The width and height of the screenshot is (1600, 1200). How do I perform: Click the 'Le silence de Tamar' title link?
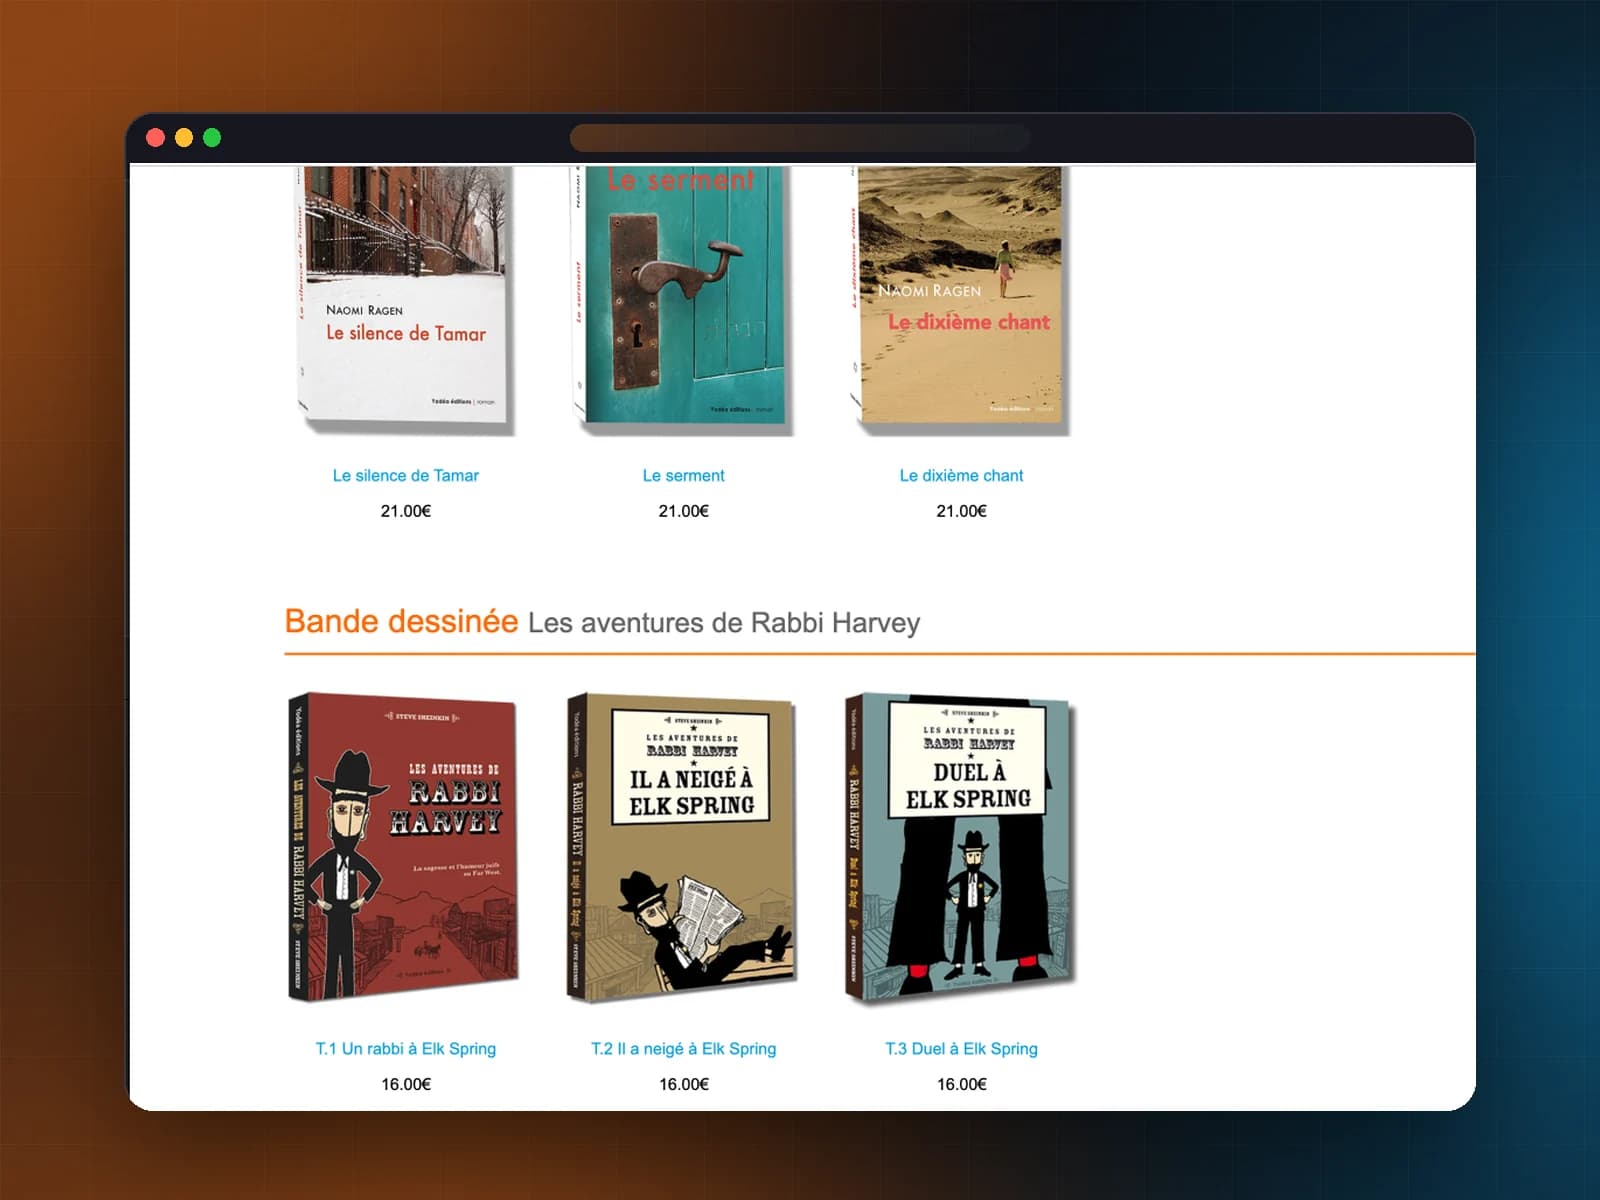coord(406,476)
